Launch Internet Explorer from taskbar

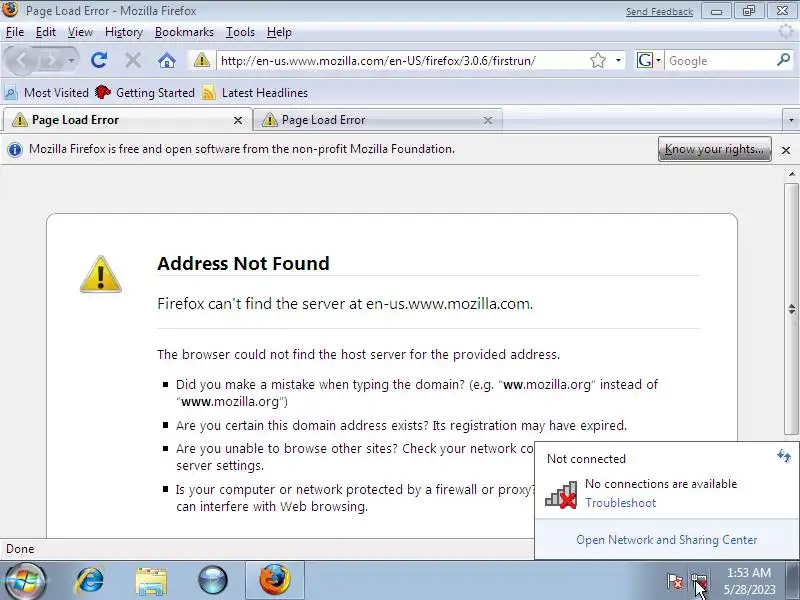[89, 581]
